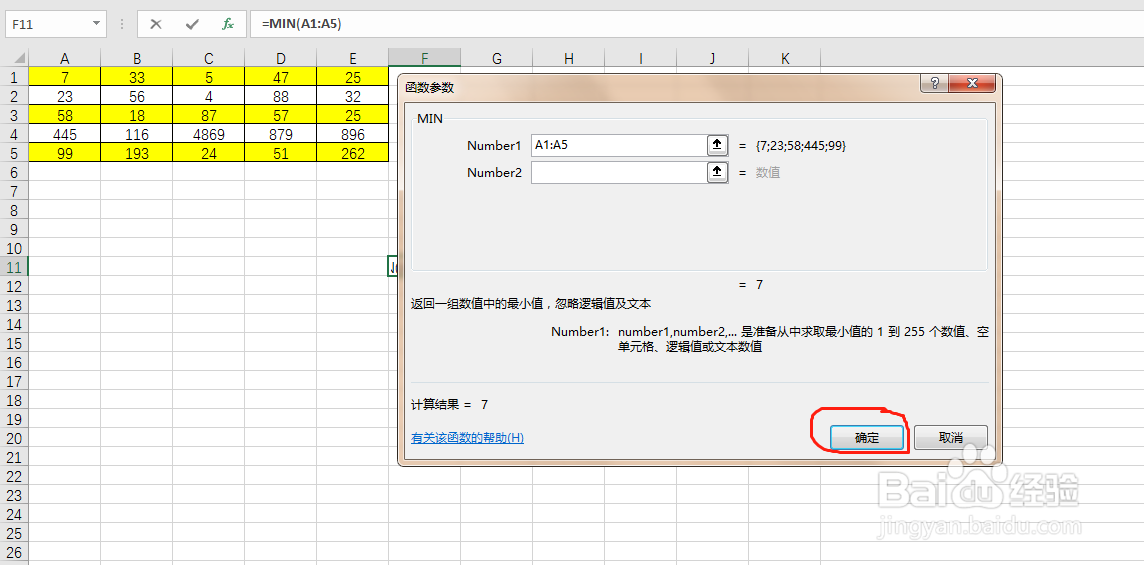Cancel formula entry with the X icon
This screenshot has height=565, width=1144.
click(155, 24)
